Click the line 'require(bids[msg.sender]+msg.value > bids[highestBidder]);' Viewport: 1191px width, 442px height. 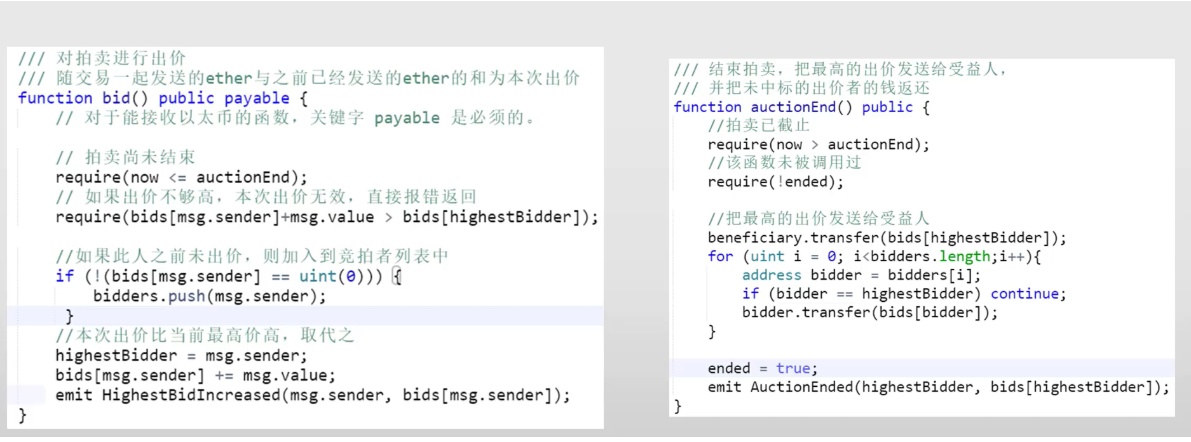pos(327,217)
